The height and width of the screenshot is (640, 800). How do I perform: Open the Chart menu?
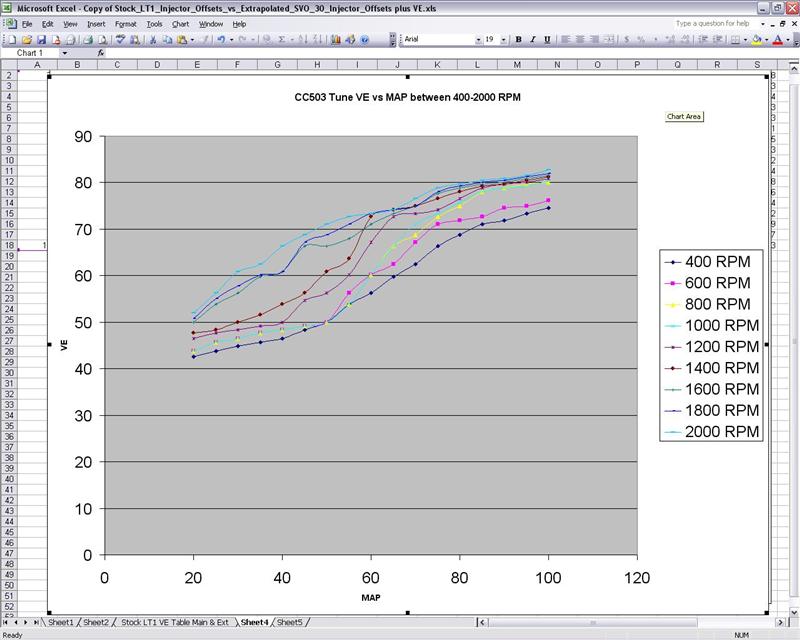click(x=180, y=23)
